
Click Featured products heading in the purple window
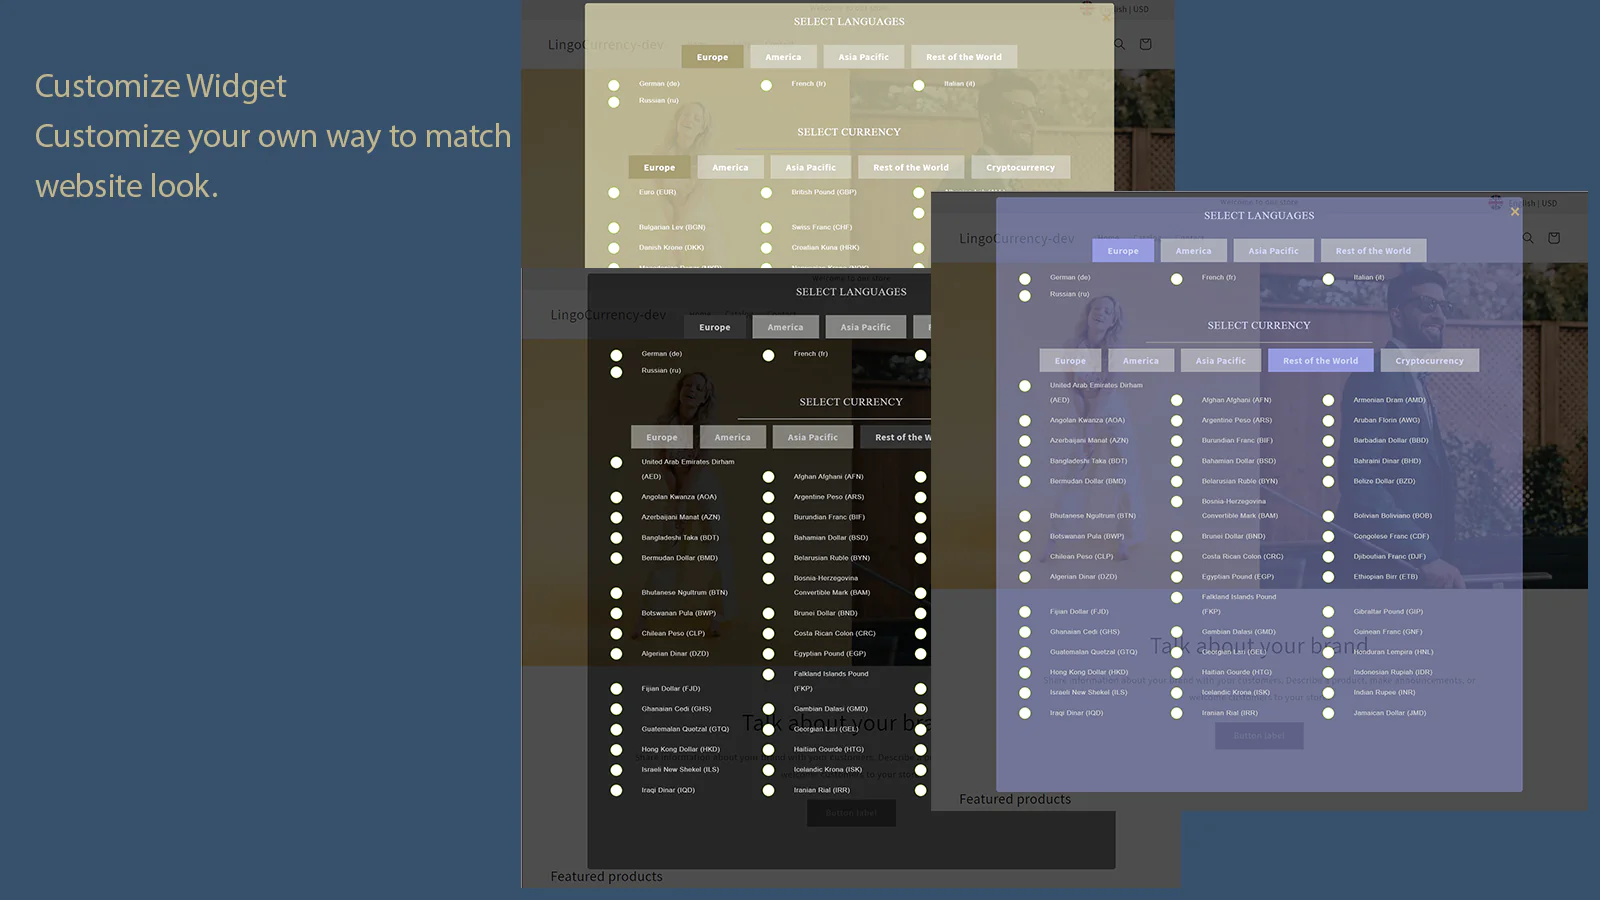1015,799
